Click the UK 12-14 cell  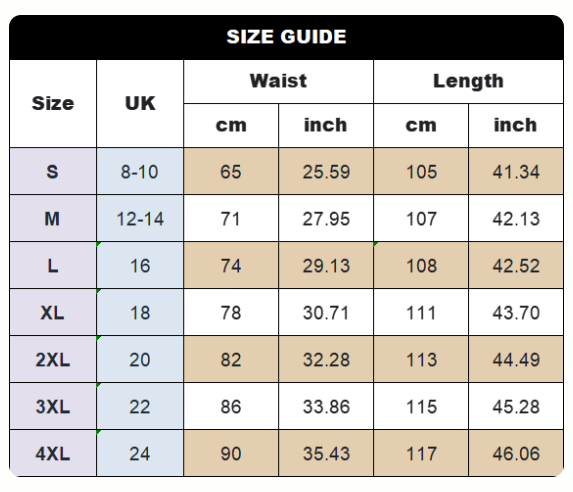click(140, 218)
